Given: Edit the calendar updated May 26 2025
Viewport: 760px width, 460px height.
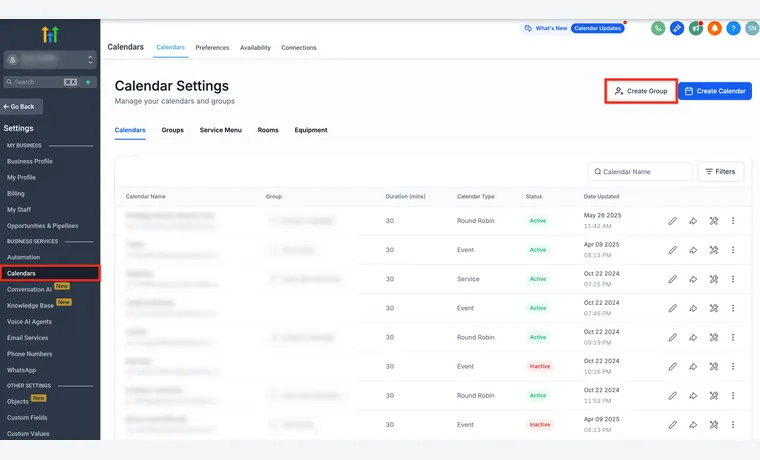Looking at the screenshot, I should pos(672,221).
